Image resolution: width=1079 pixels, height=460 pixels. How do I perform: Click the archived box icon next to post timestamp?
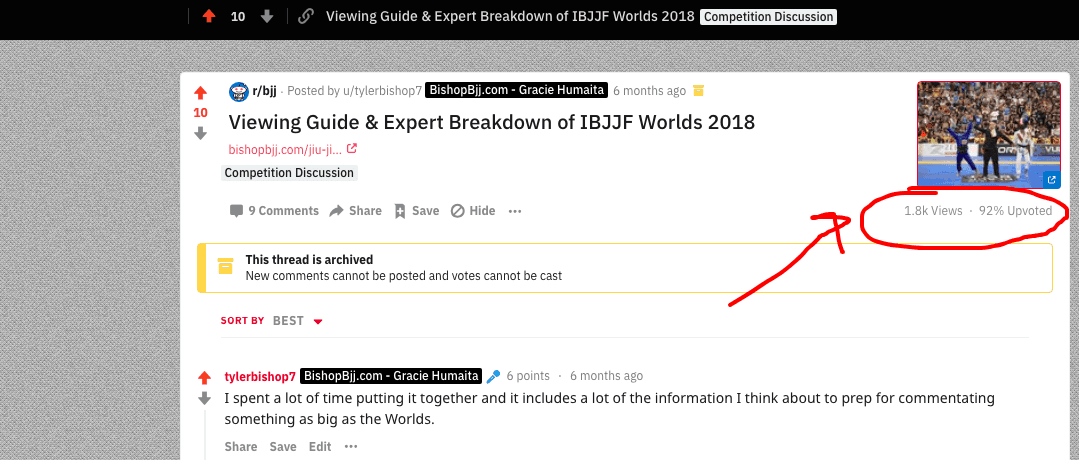[698, 90]
